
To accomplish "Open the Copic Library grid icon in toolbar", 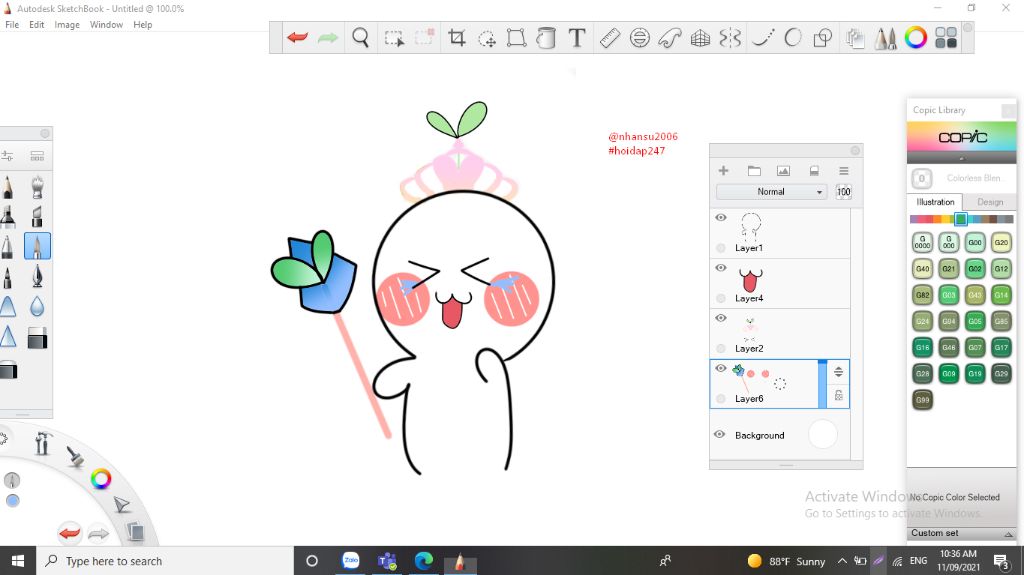I will [946, 37].
